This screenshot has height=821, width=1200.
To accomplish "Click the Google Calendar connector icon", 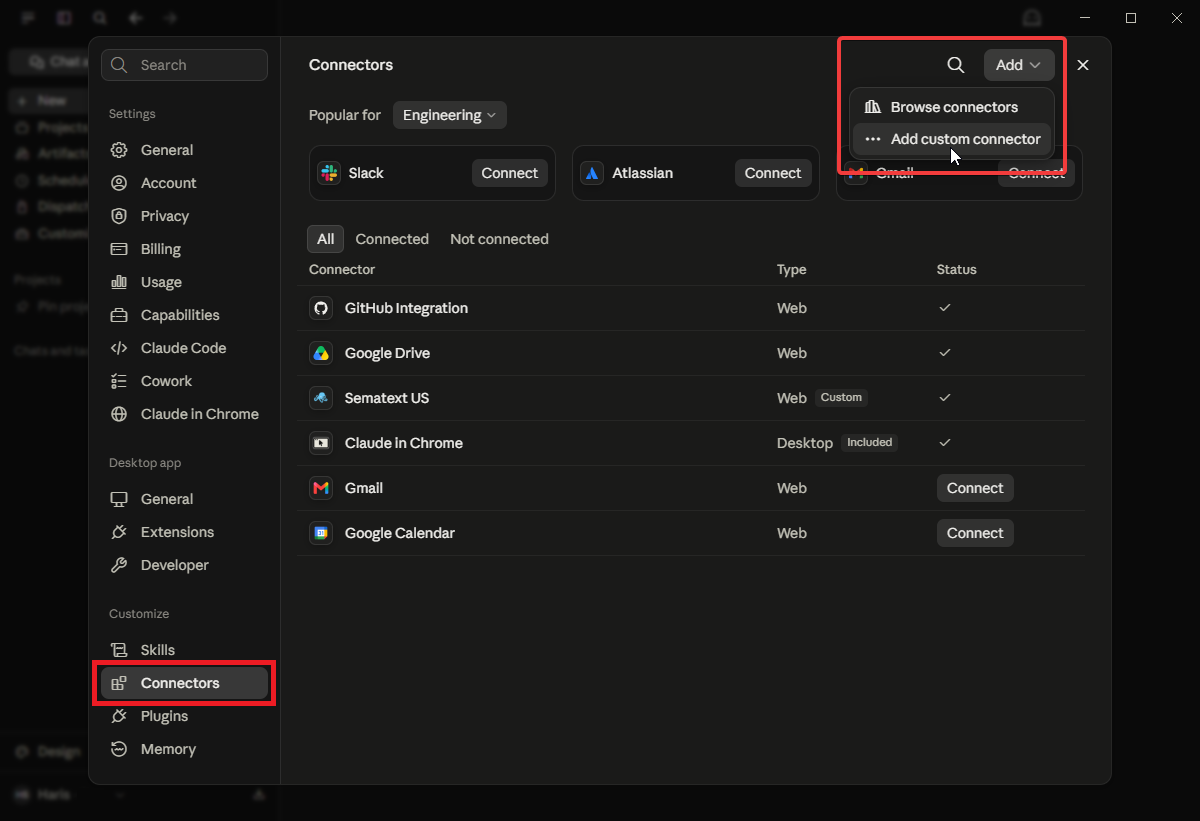I will click(x=321, y=533).
